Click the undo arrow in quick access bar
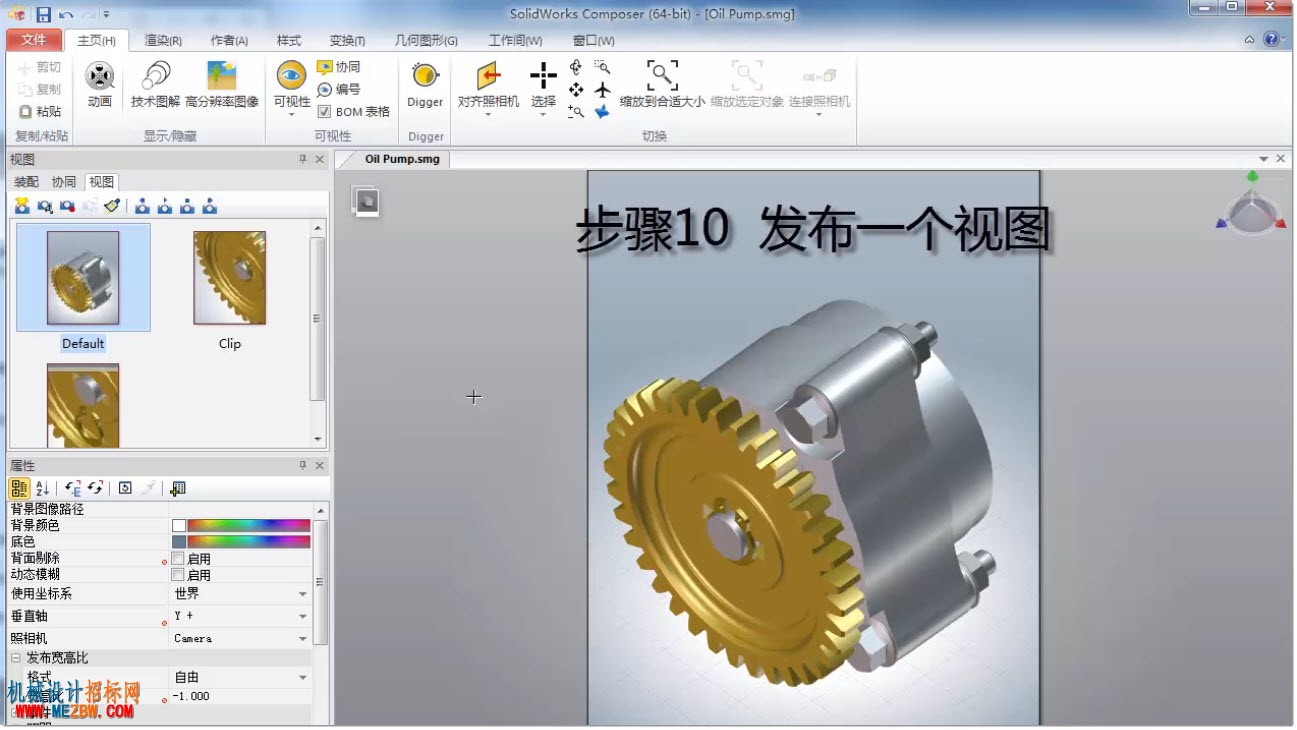1297x730 pixels. (66, 14)
